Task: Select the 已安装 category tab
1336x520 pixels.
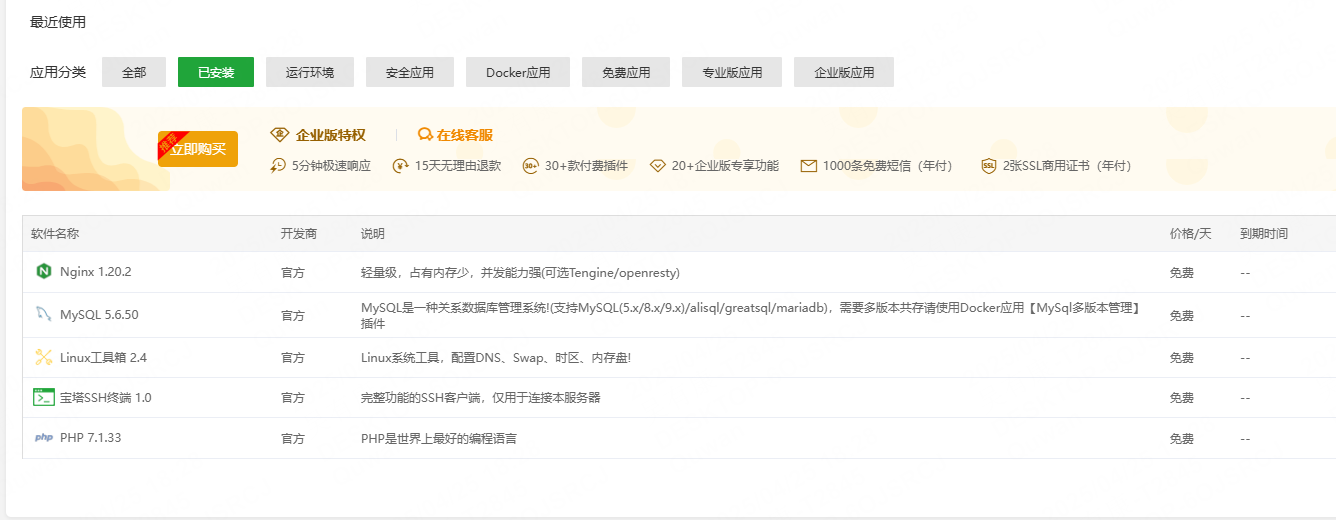Action: 216,72
